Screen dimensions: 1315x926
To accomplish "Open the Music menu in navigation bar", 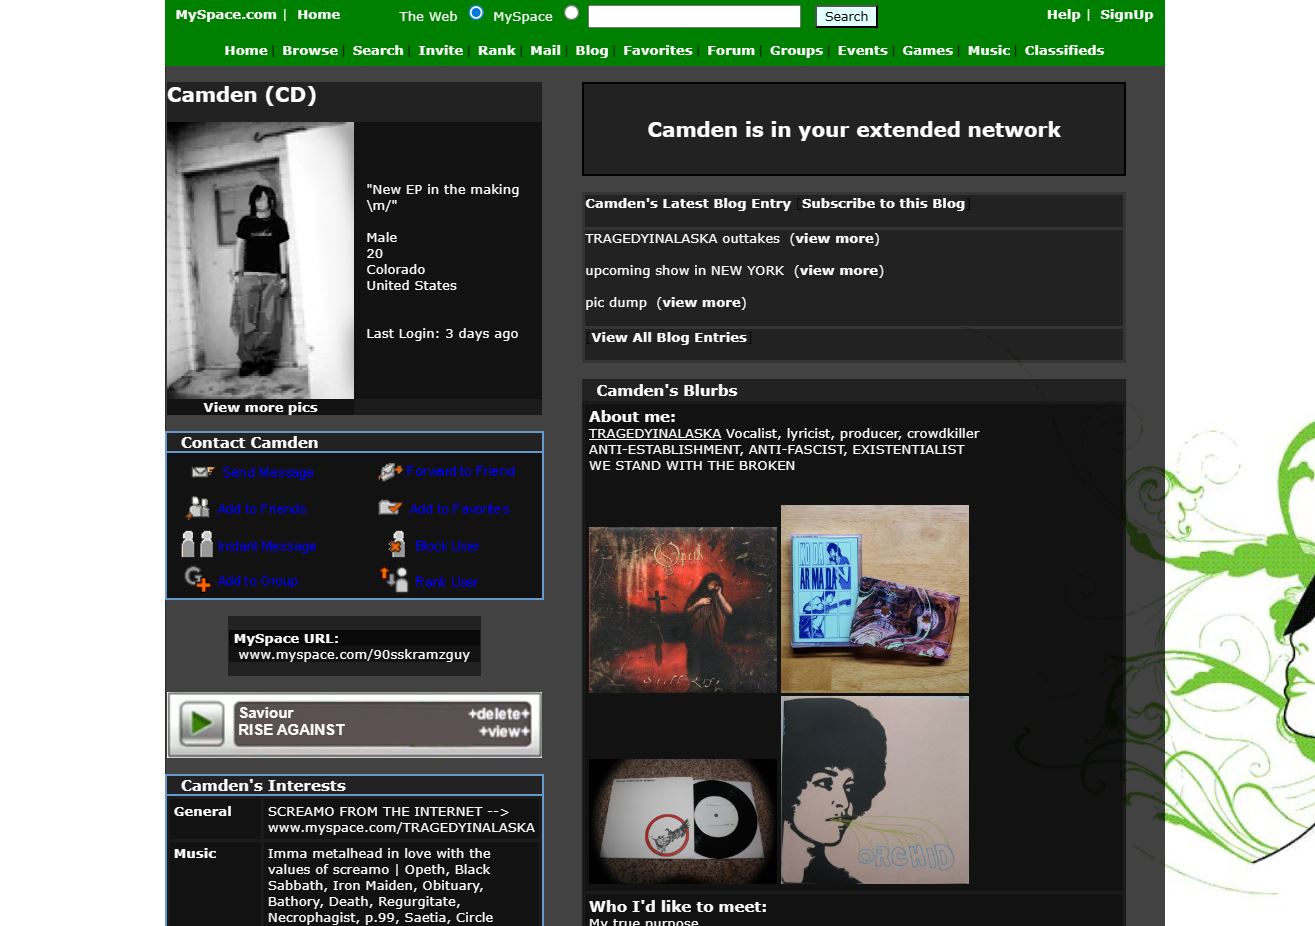I will point(988,50).
